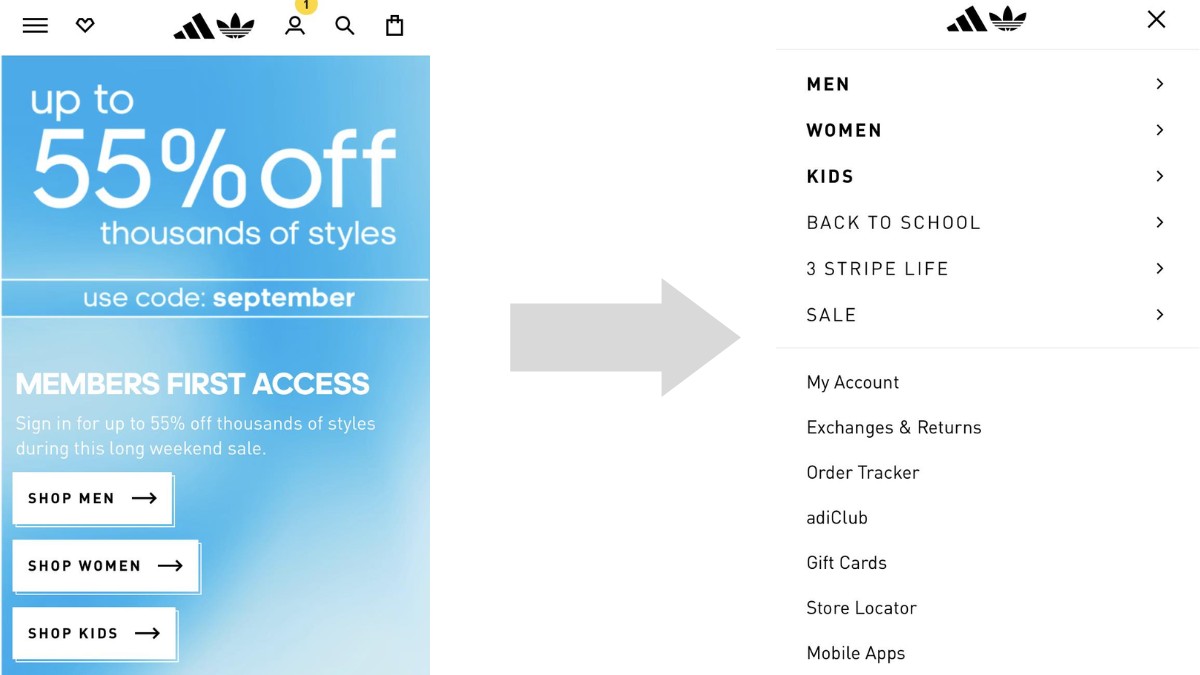Open your account via the person icon
This screenshot has height=675, width=1200.
(295, 27)
